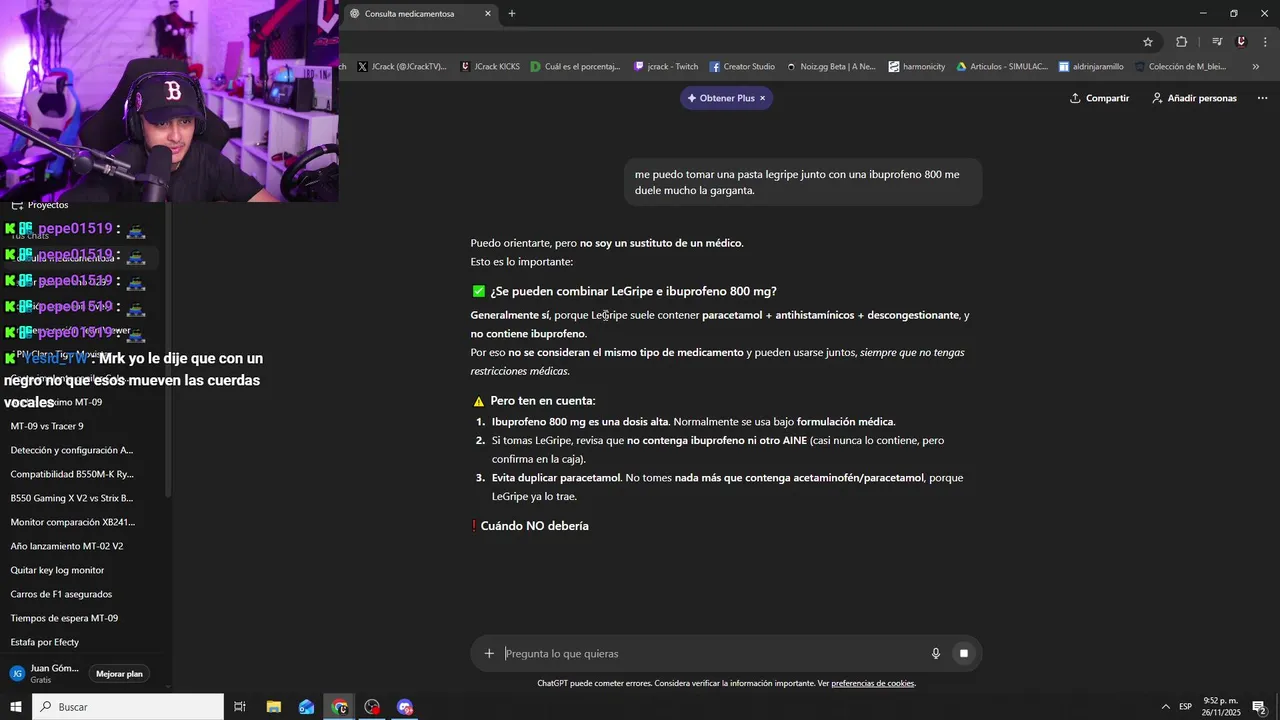Dismiss the Obtener Plus pill with its x
The image size is (1280, 720).
(x=763, y=98)
